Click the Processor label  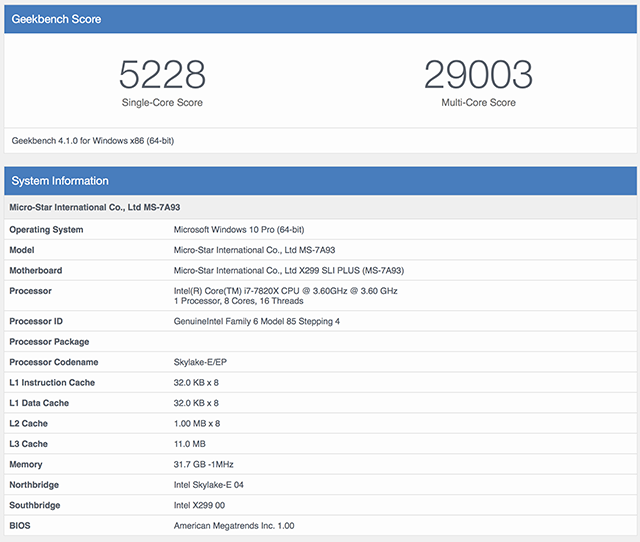pyautogui.click(x=30, y=291)
